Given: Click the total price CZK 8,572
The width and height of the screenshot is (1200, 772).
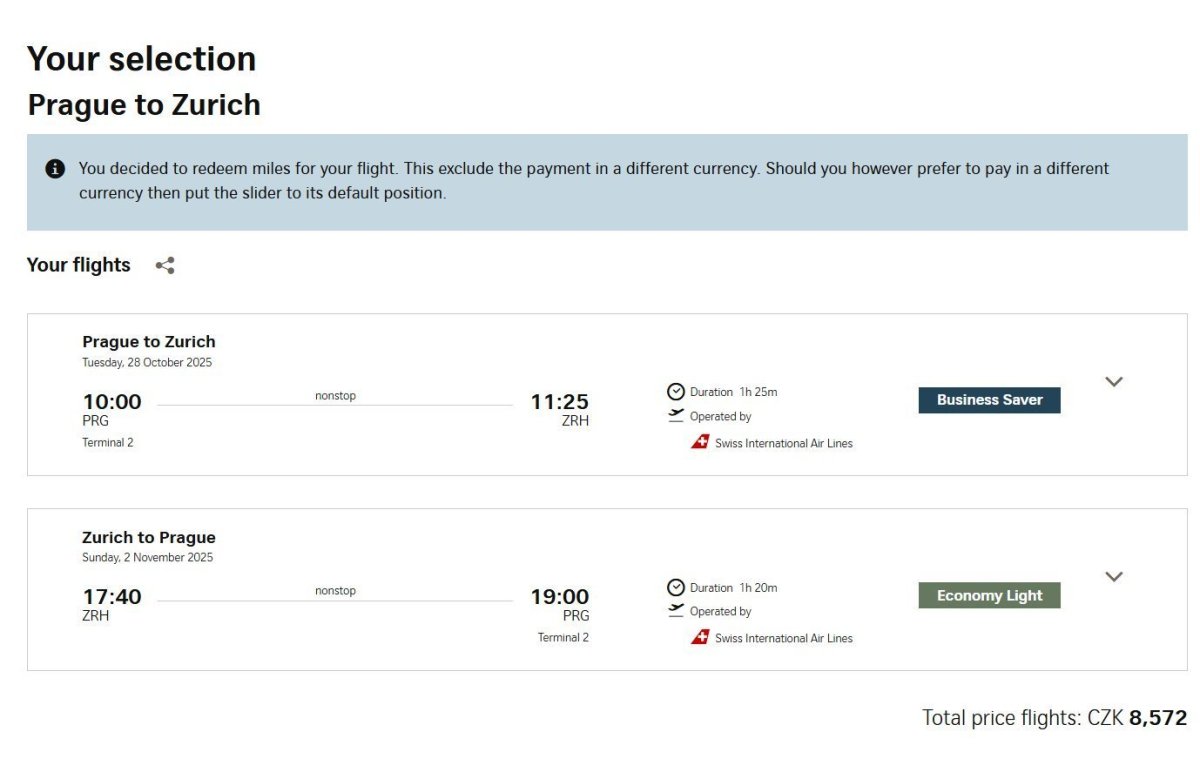Looking at the screenshot, I should pos(1055,717).
